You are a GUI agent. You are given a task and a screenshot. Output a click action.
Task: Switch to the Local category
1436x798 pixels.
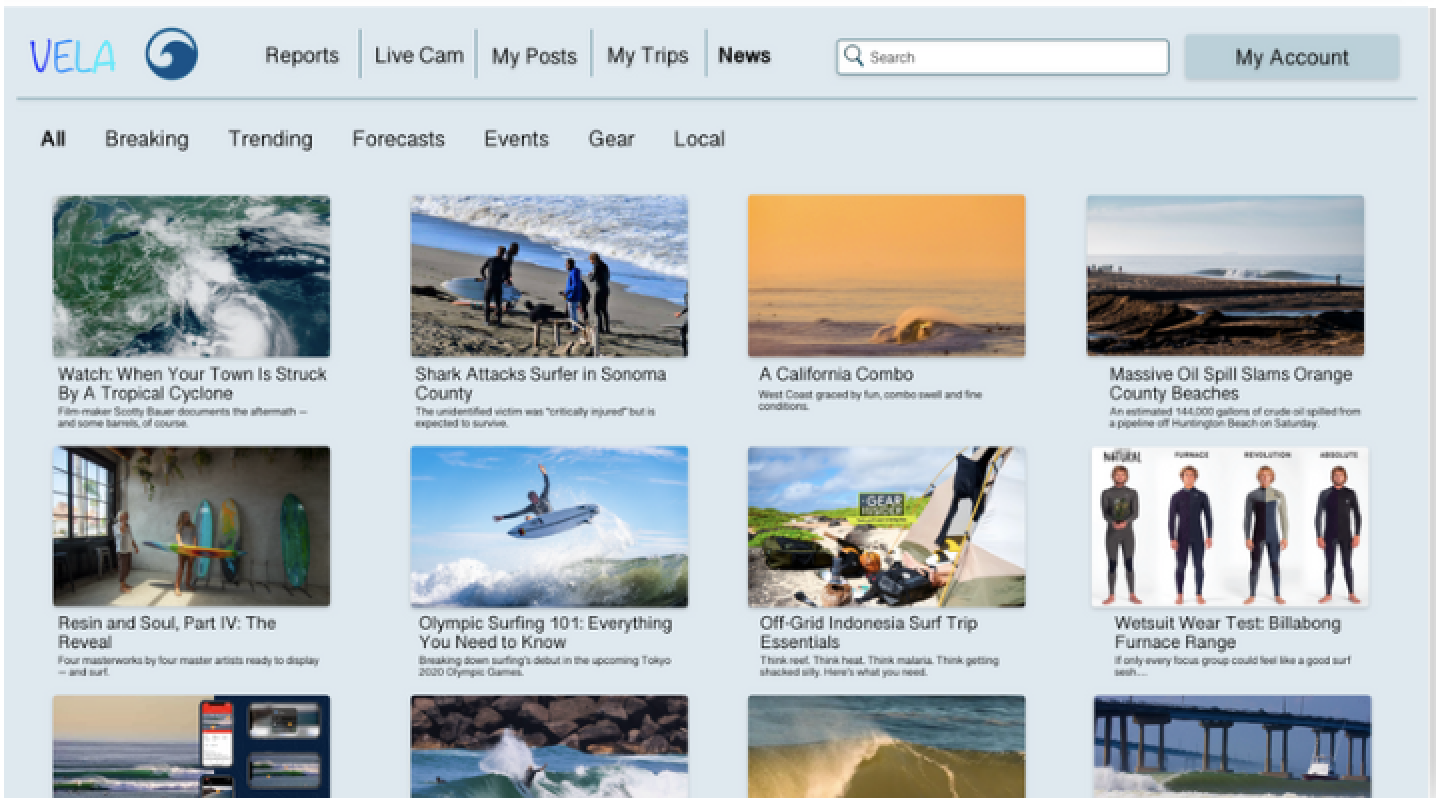click(699, 139)
